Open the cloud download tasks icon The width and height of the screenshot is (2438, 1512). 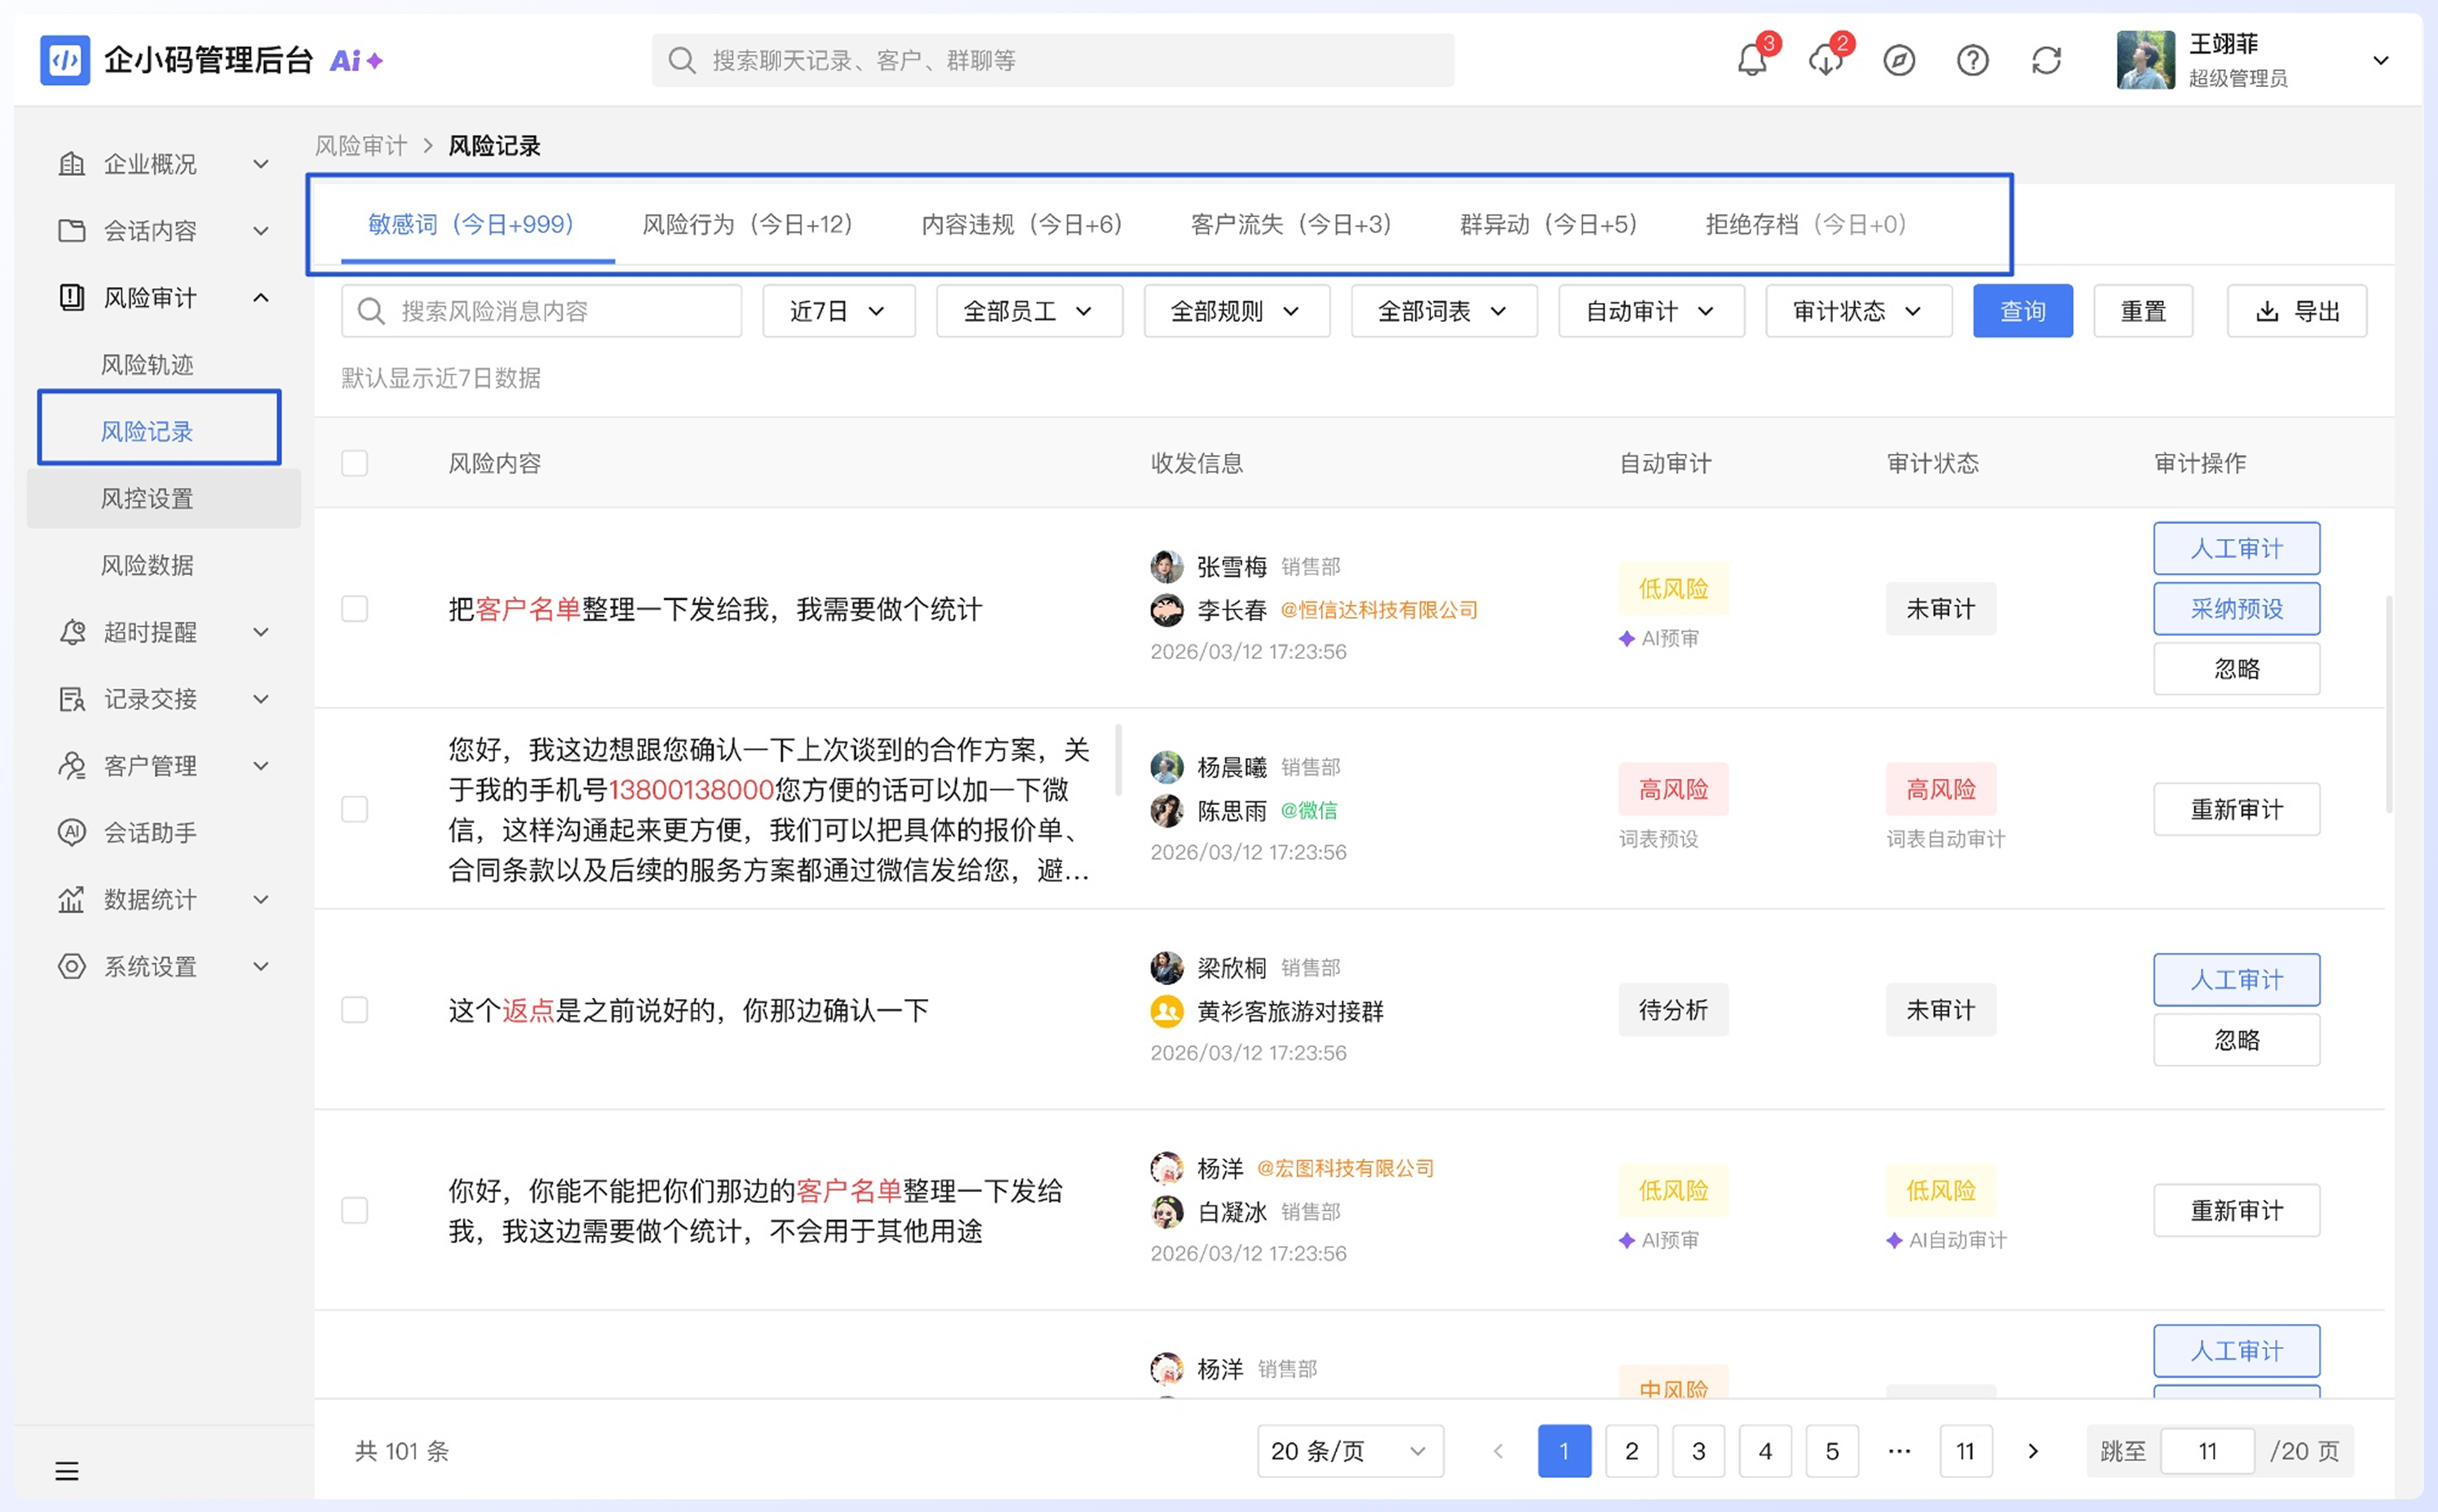(1825, 60)
